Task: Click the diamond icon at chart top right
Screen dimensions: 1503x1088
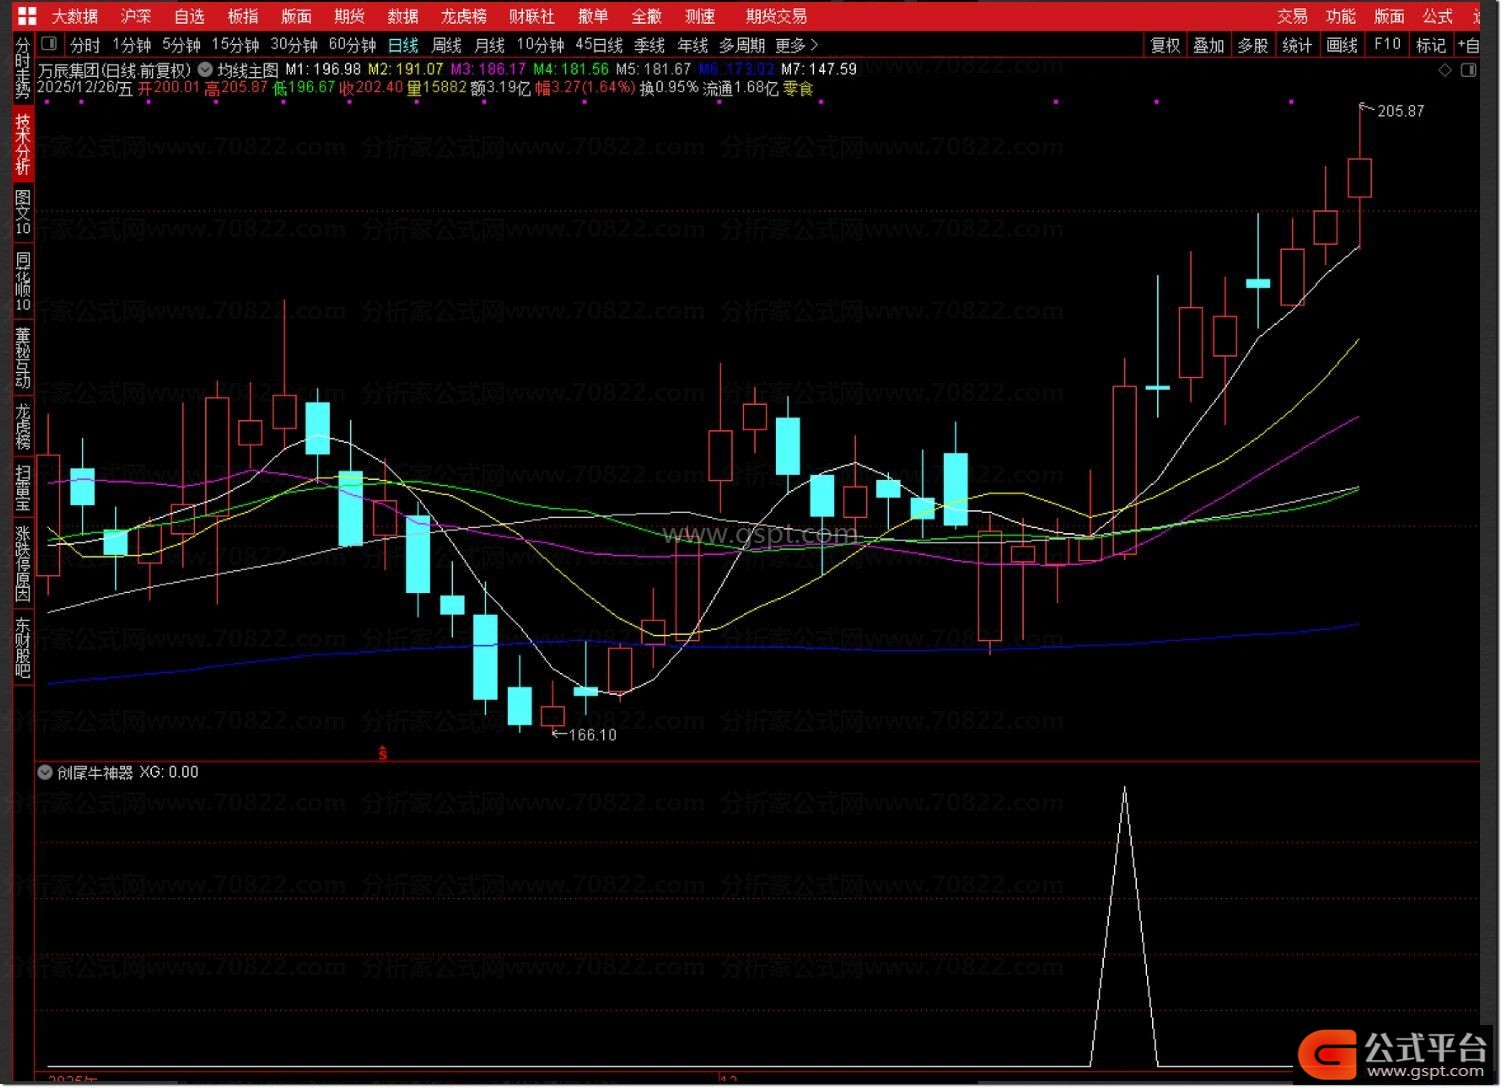Action: [1444, 70]
